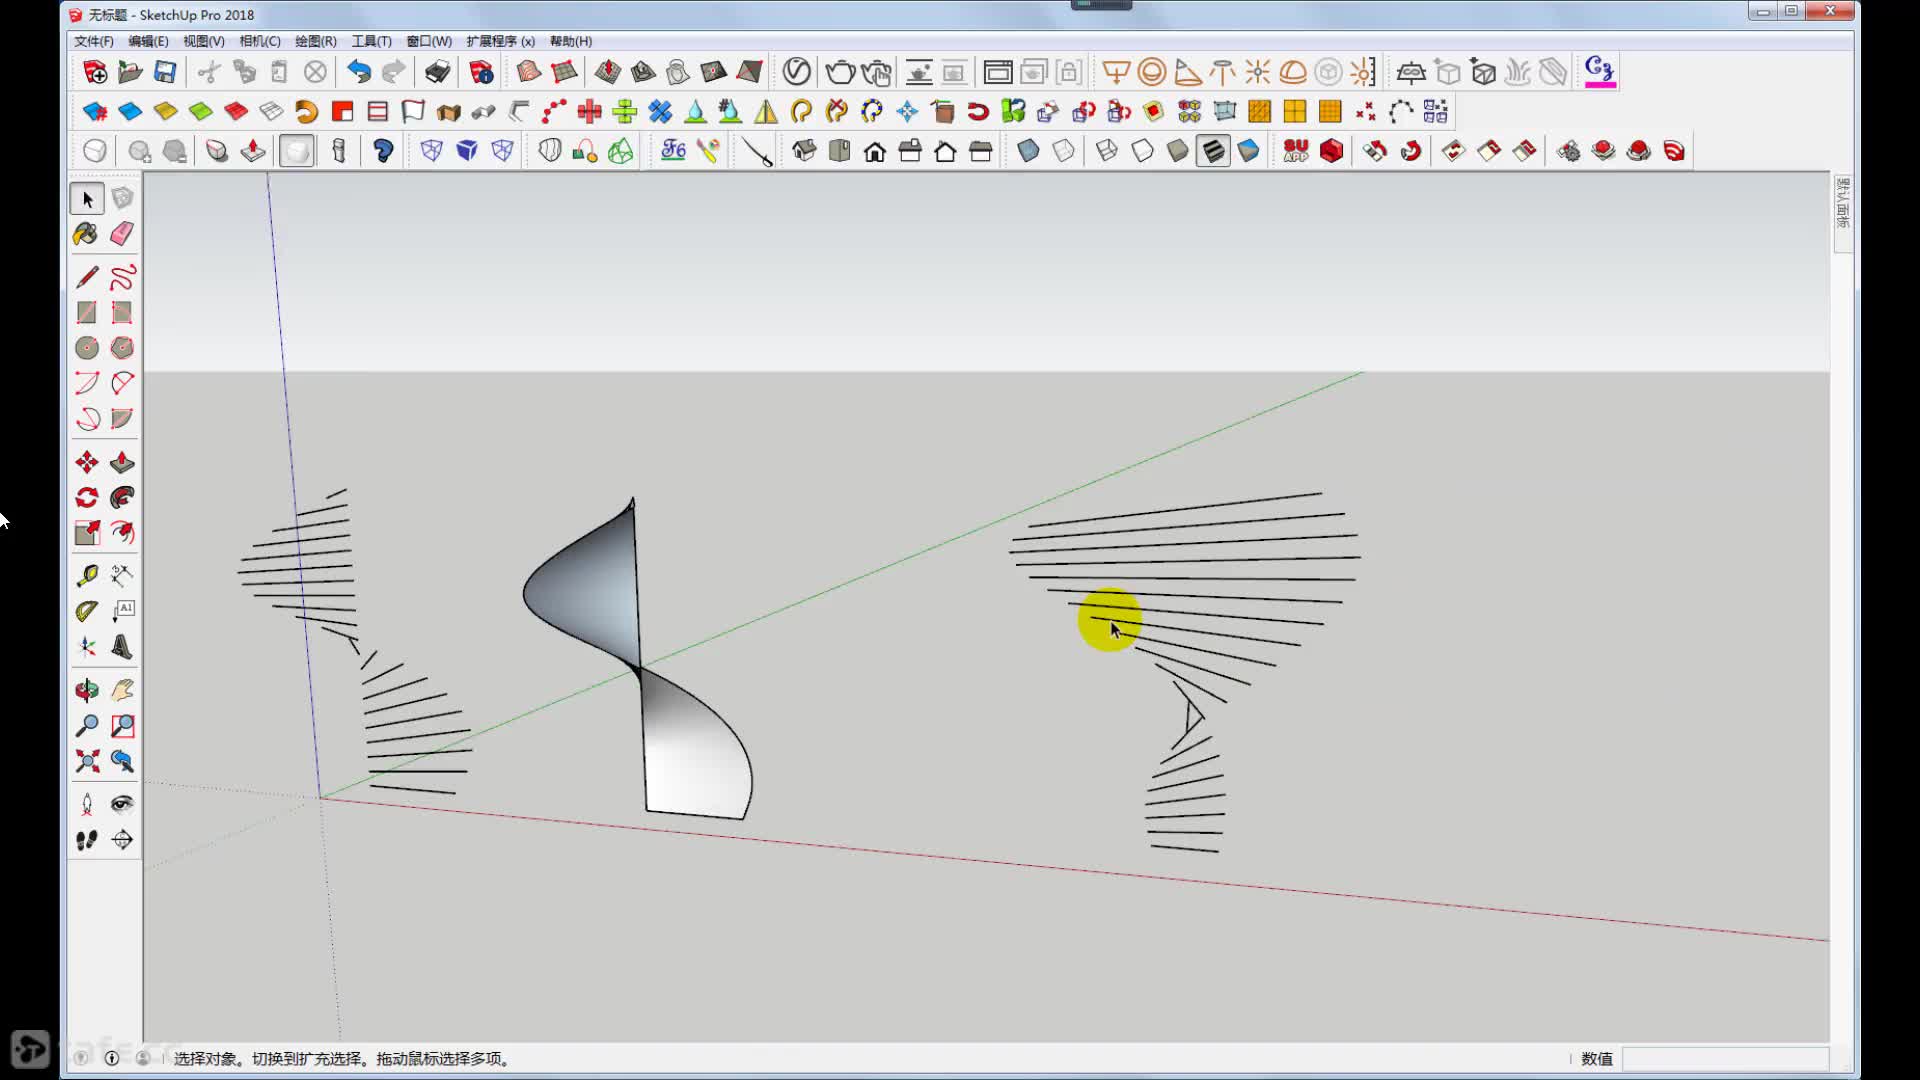The image size is (1920, 1080).
Task: Enable Shaded face style
Action: (1178, 151)
